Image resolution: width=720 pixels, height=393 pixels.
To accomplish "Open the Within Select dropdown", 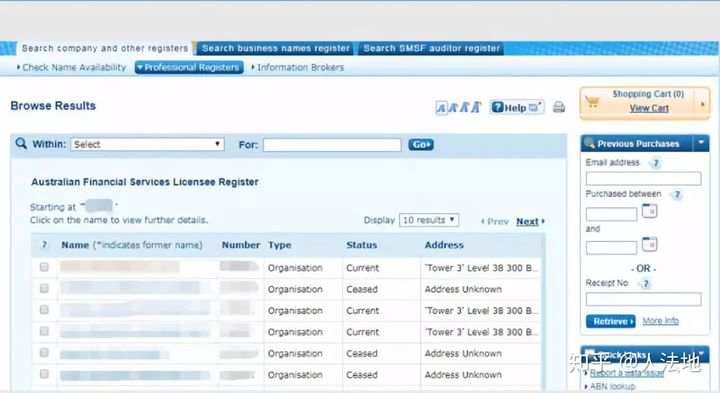I will click(147, 144).
